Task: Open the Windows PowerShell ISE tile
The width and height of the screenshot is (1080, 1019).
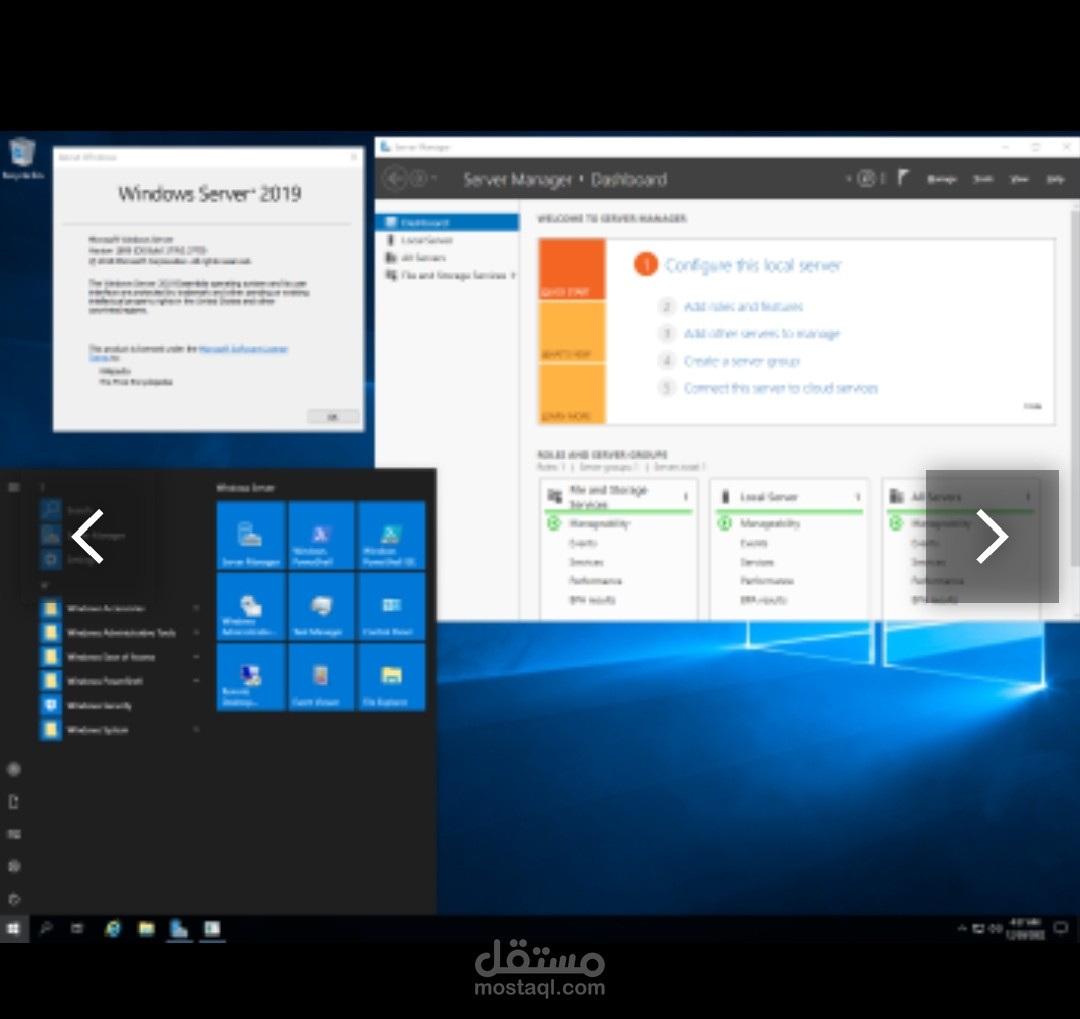Action: pos(391,536)
